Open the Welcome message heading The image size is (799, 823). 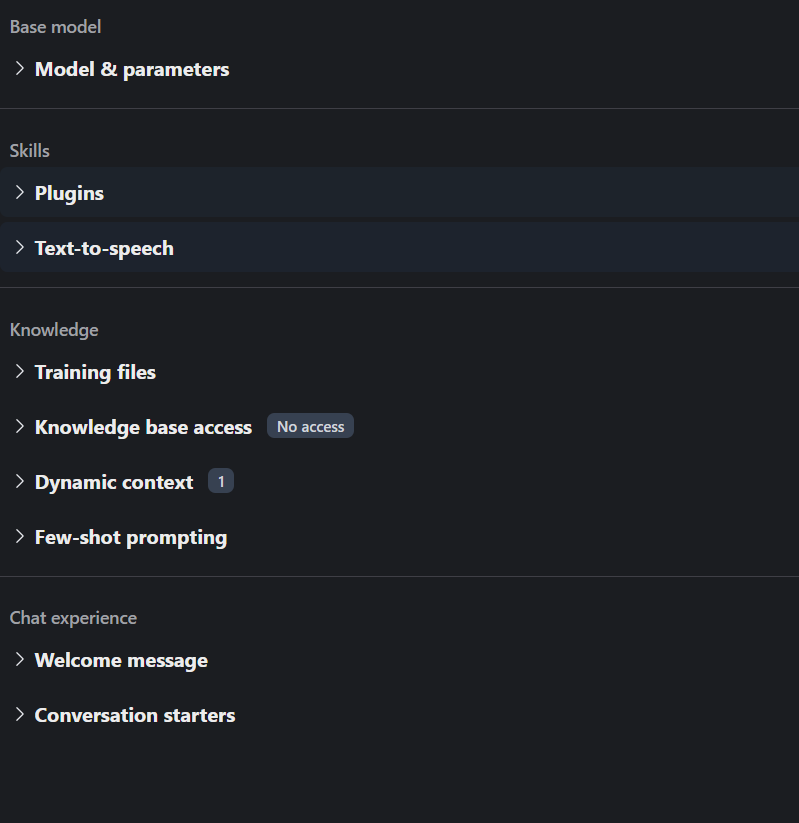click(121, 660)
